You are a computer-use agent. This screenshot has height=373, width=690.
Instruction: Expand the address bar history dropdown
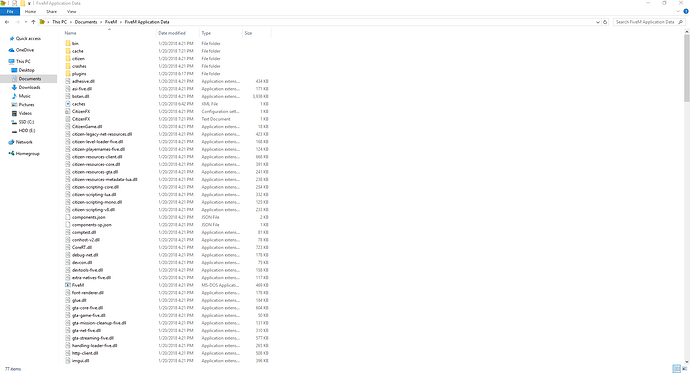coord(598,22)
